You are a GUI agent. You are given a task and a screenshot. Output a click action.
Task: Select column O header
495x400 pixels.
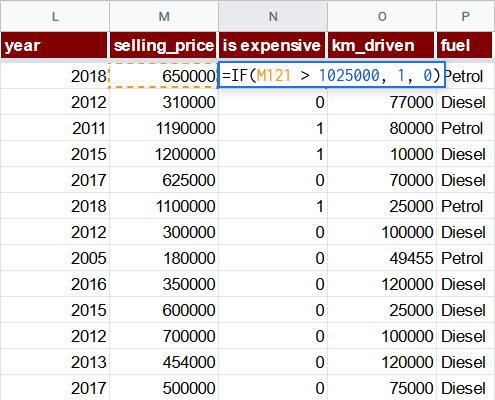tap(382, 16)
